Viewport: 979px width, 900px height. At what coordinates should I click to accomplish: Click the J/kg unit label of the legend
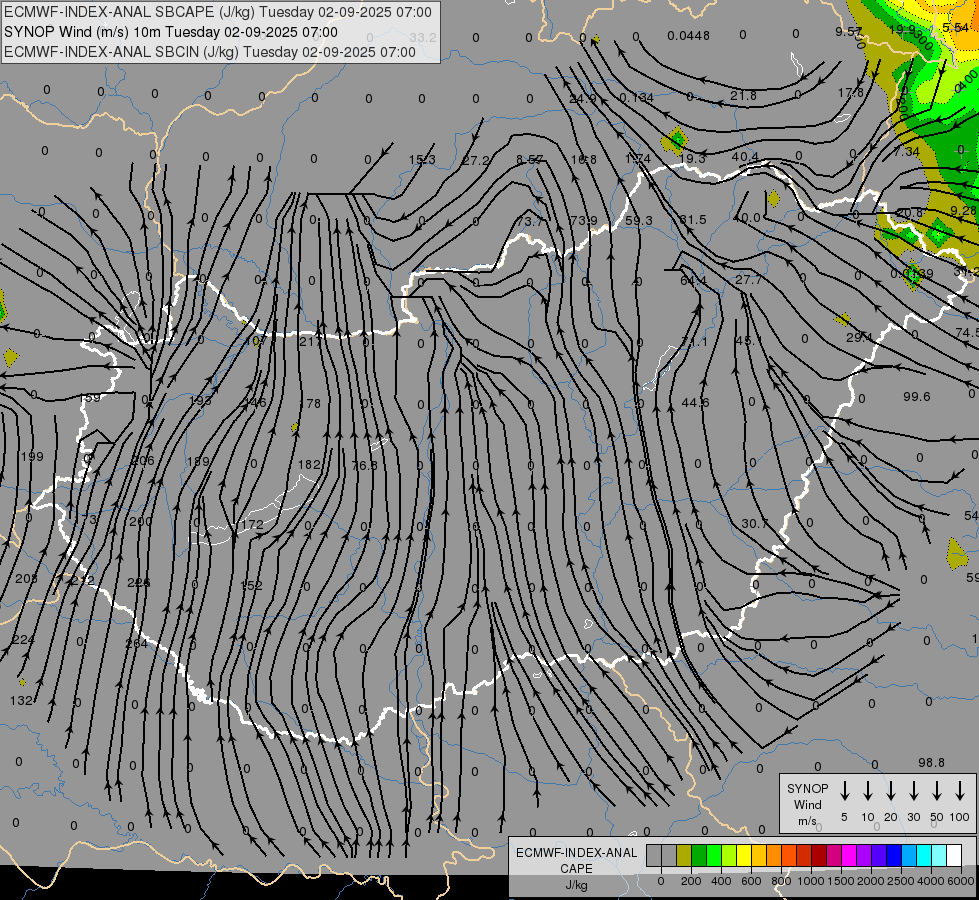576,885
